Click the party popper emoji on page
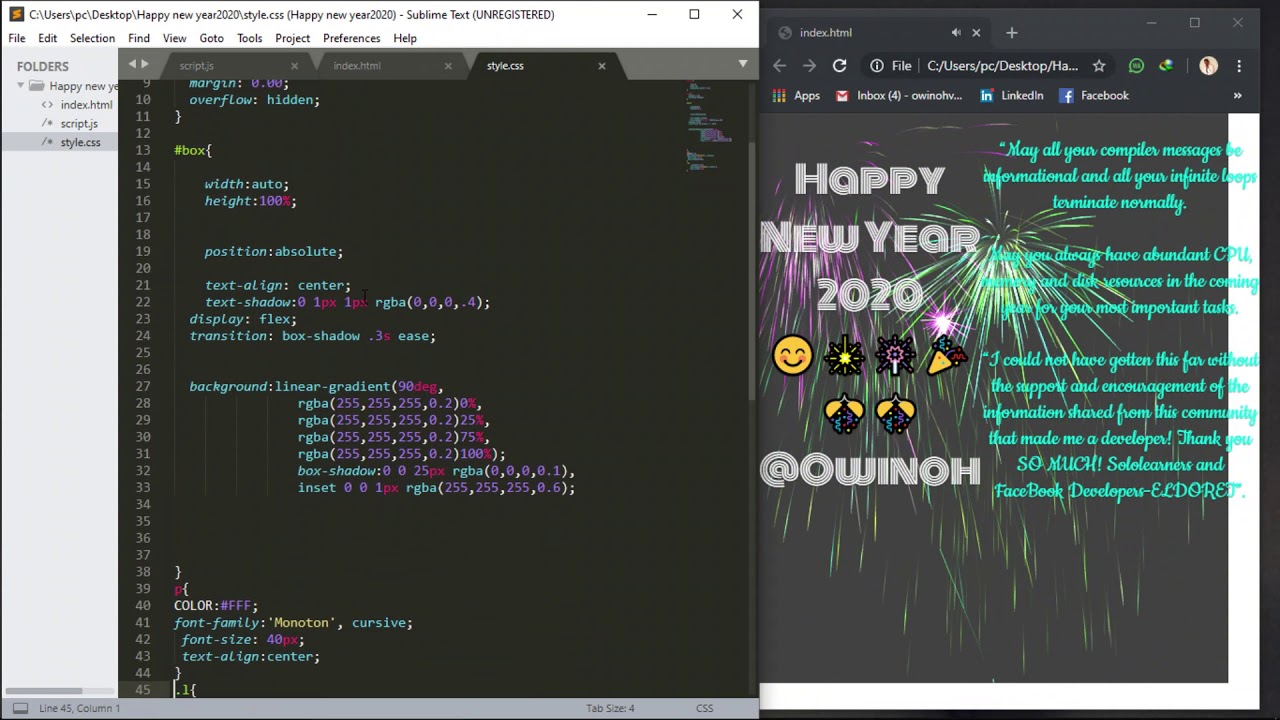1280x720 pixels. coord(946,355)
